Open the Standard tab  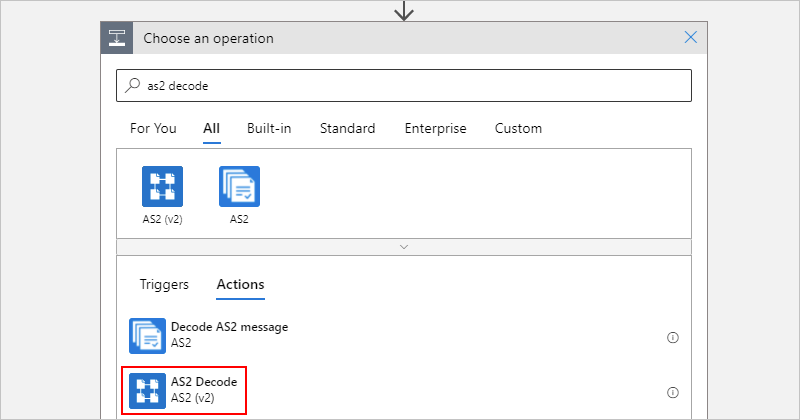[x=347, y=128]
